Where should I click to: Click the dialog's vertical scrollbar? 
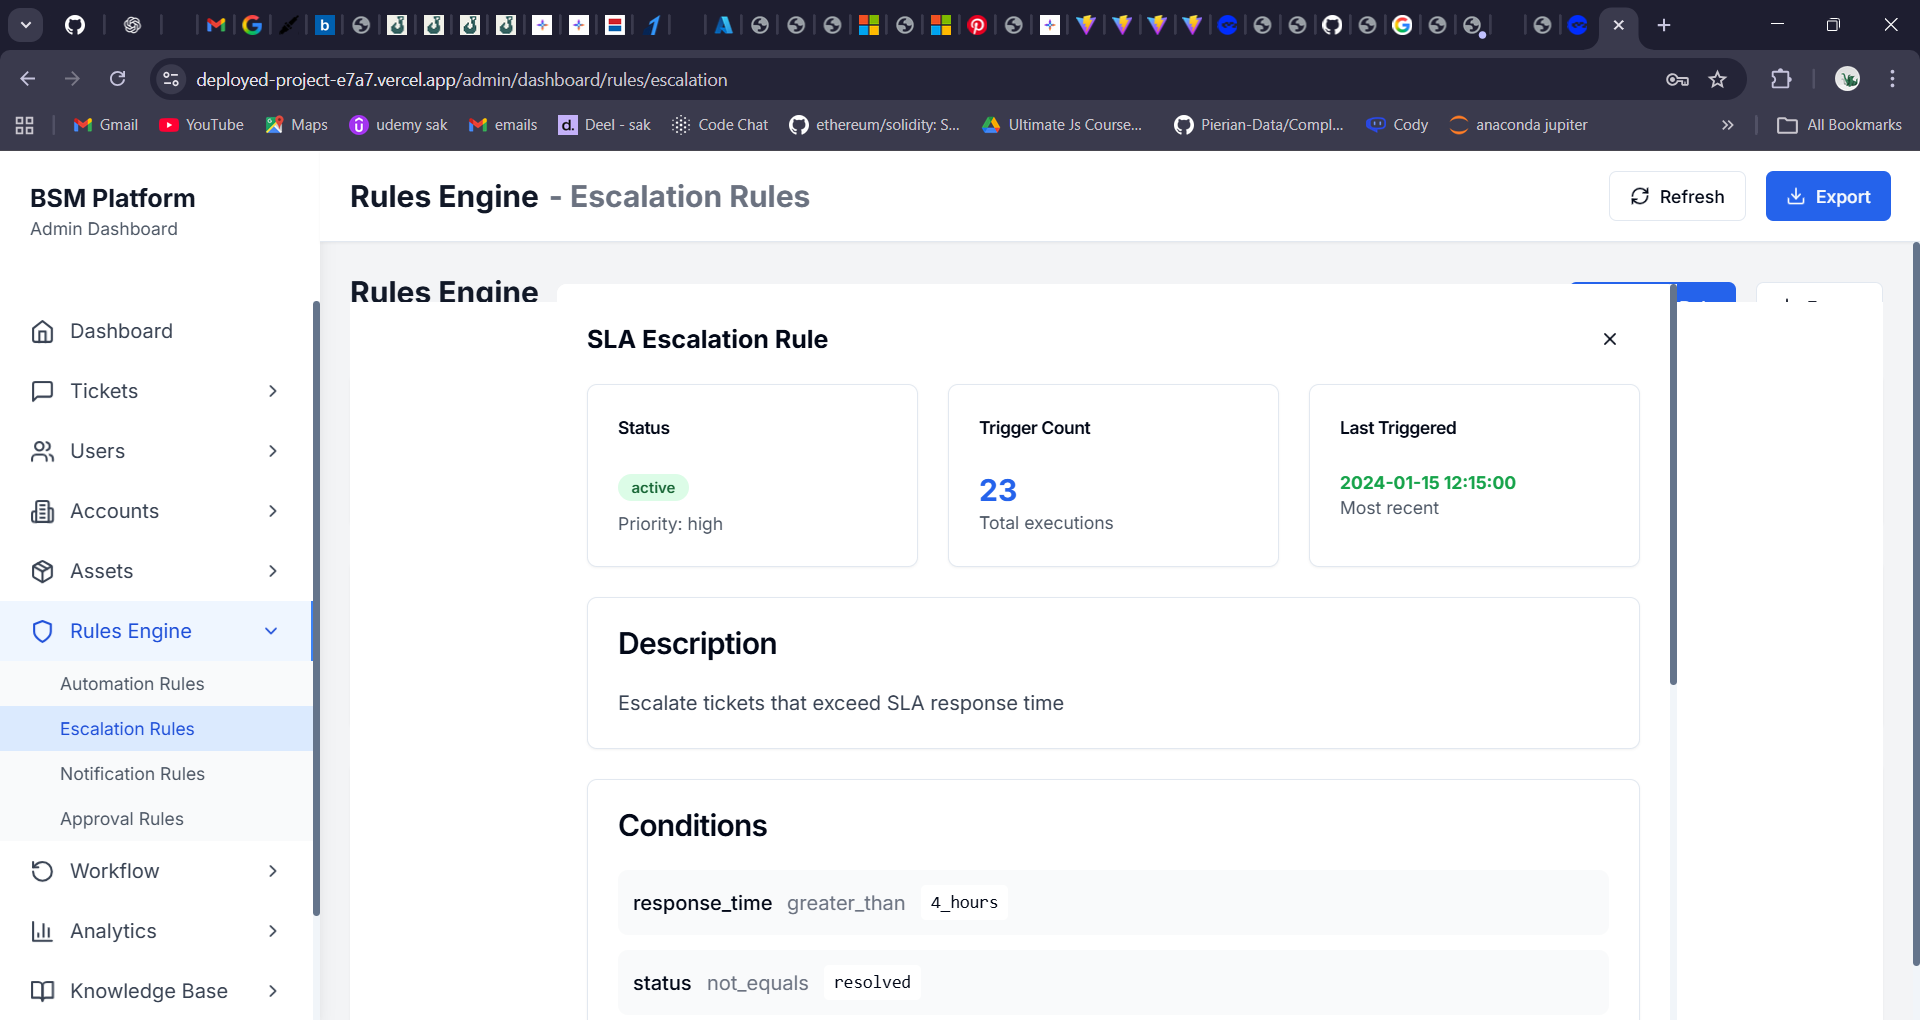[1673, 485]
